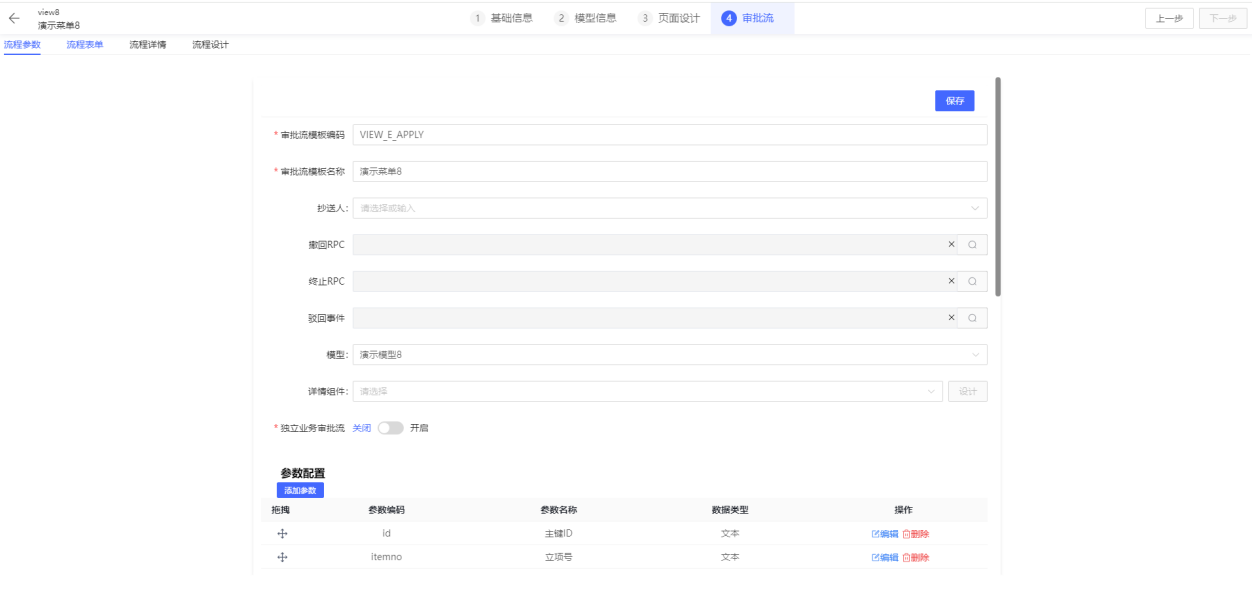Click the form's vertical scrollbar
The width and height of the screenshot is (1252, 602).
(x=998, y=186)
